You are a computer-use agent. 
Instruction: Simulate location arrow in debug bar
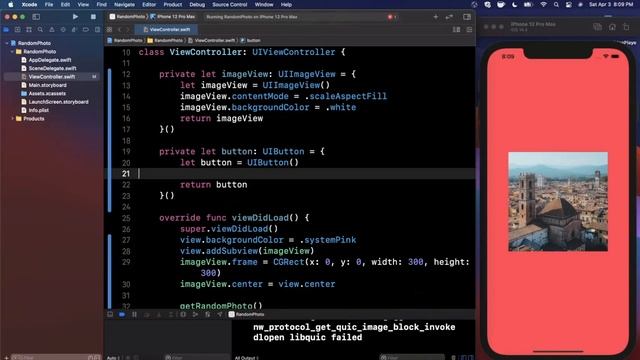(220, 314)
